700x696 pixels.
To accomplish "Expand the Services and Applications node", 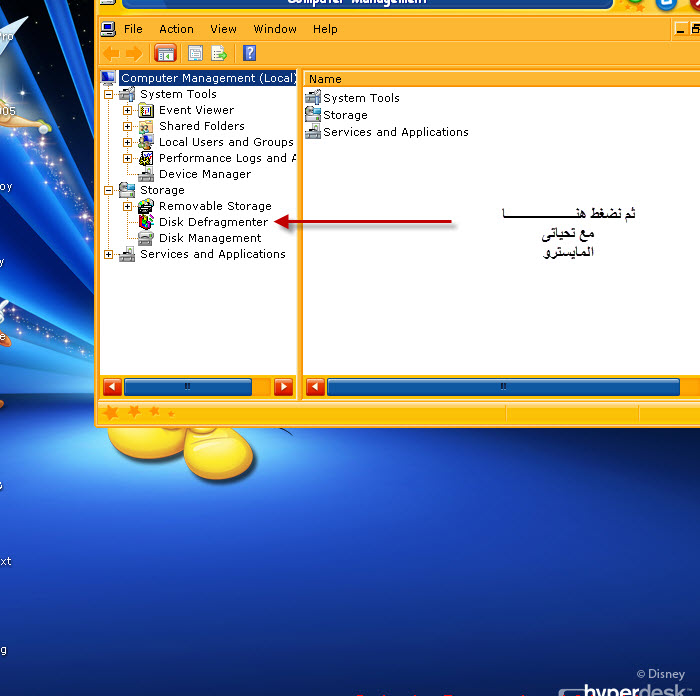I will [108, 254].
